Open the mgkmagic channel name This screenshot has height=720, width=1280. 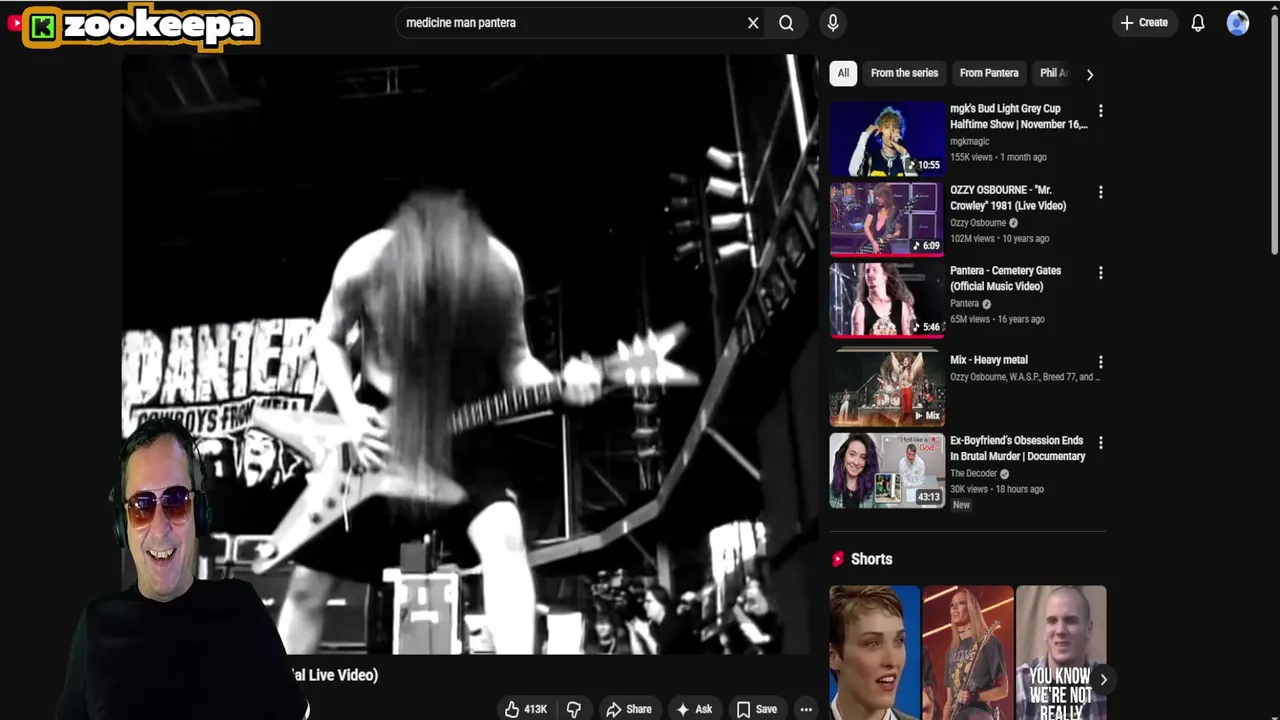click(x=970, y=142)
